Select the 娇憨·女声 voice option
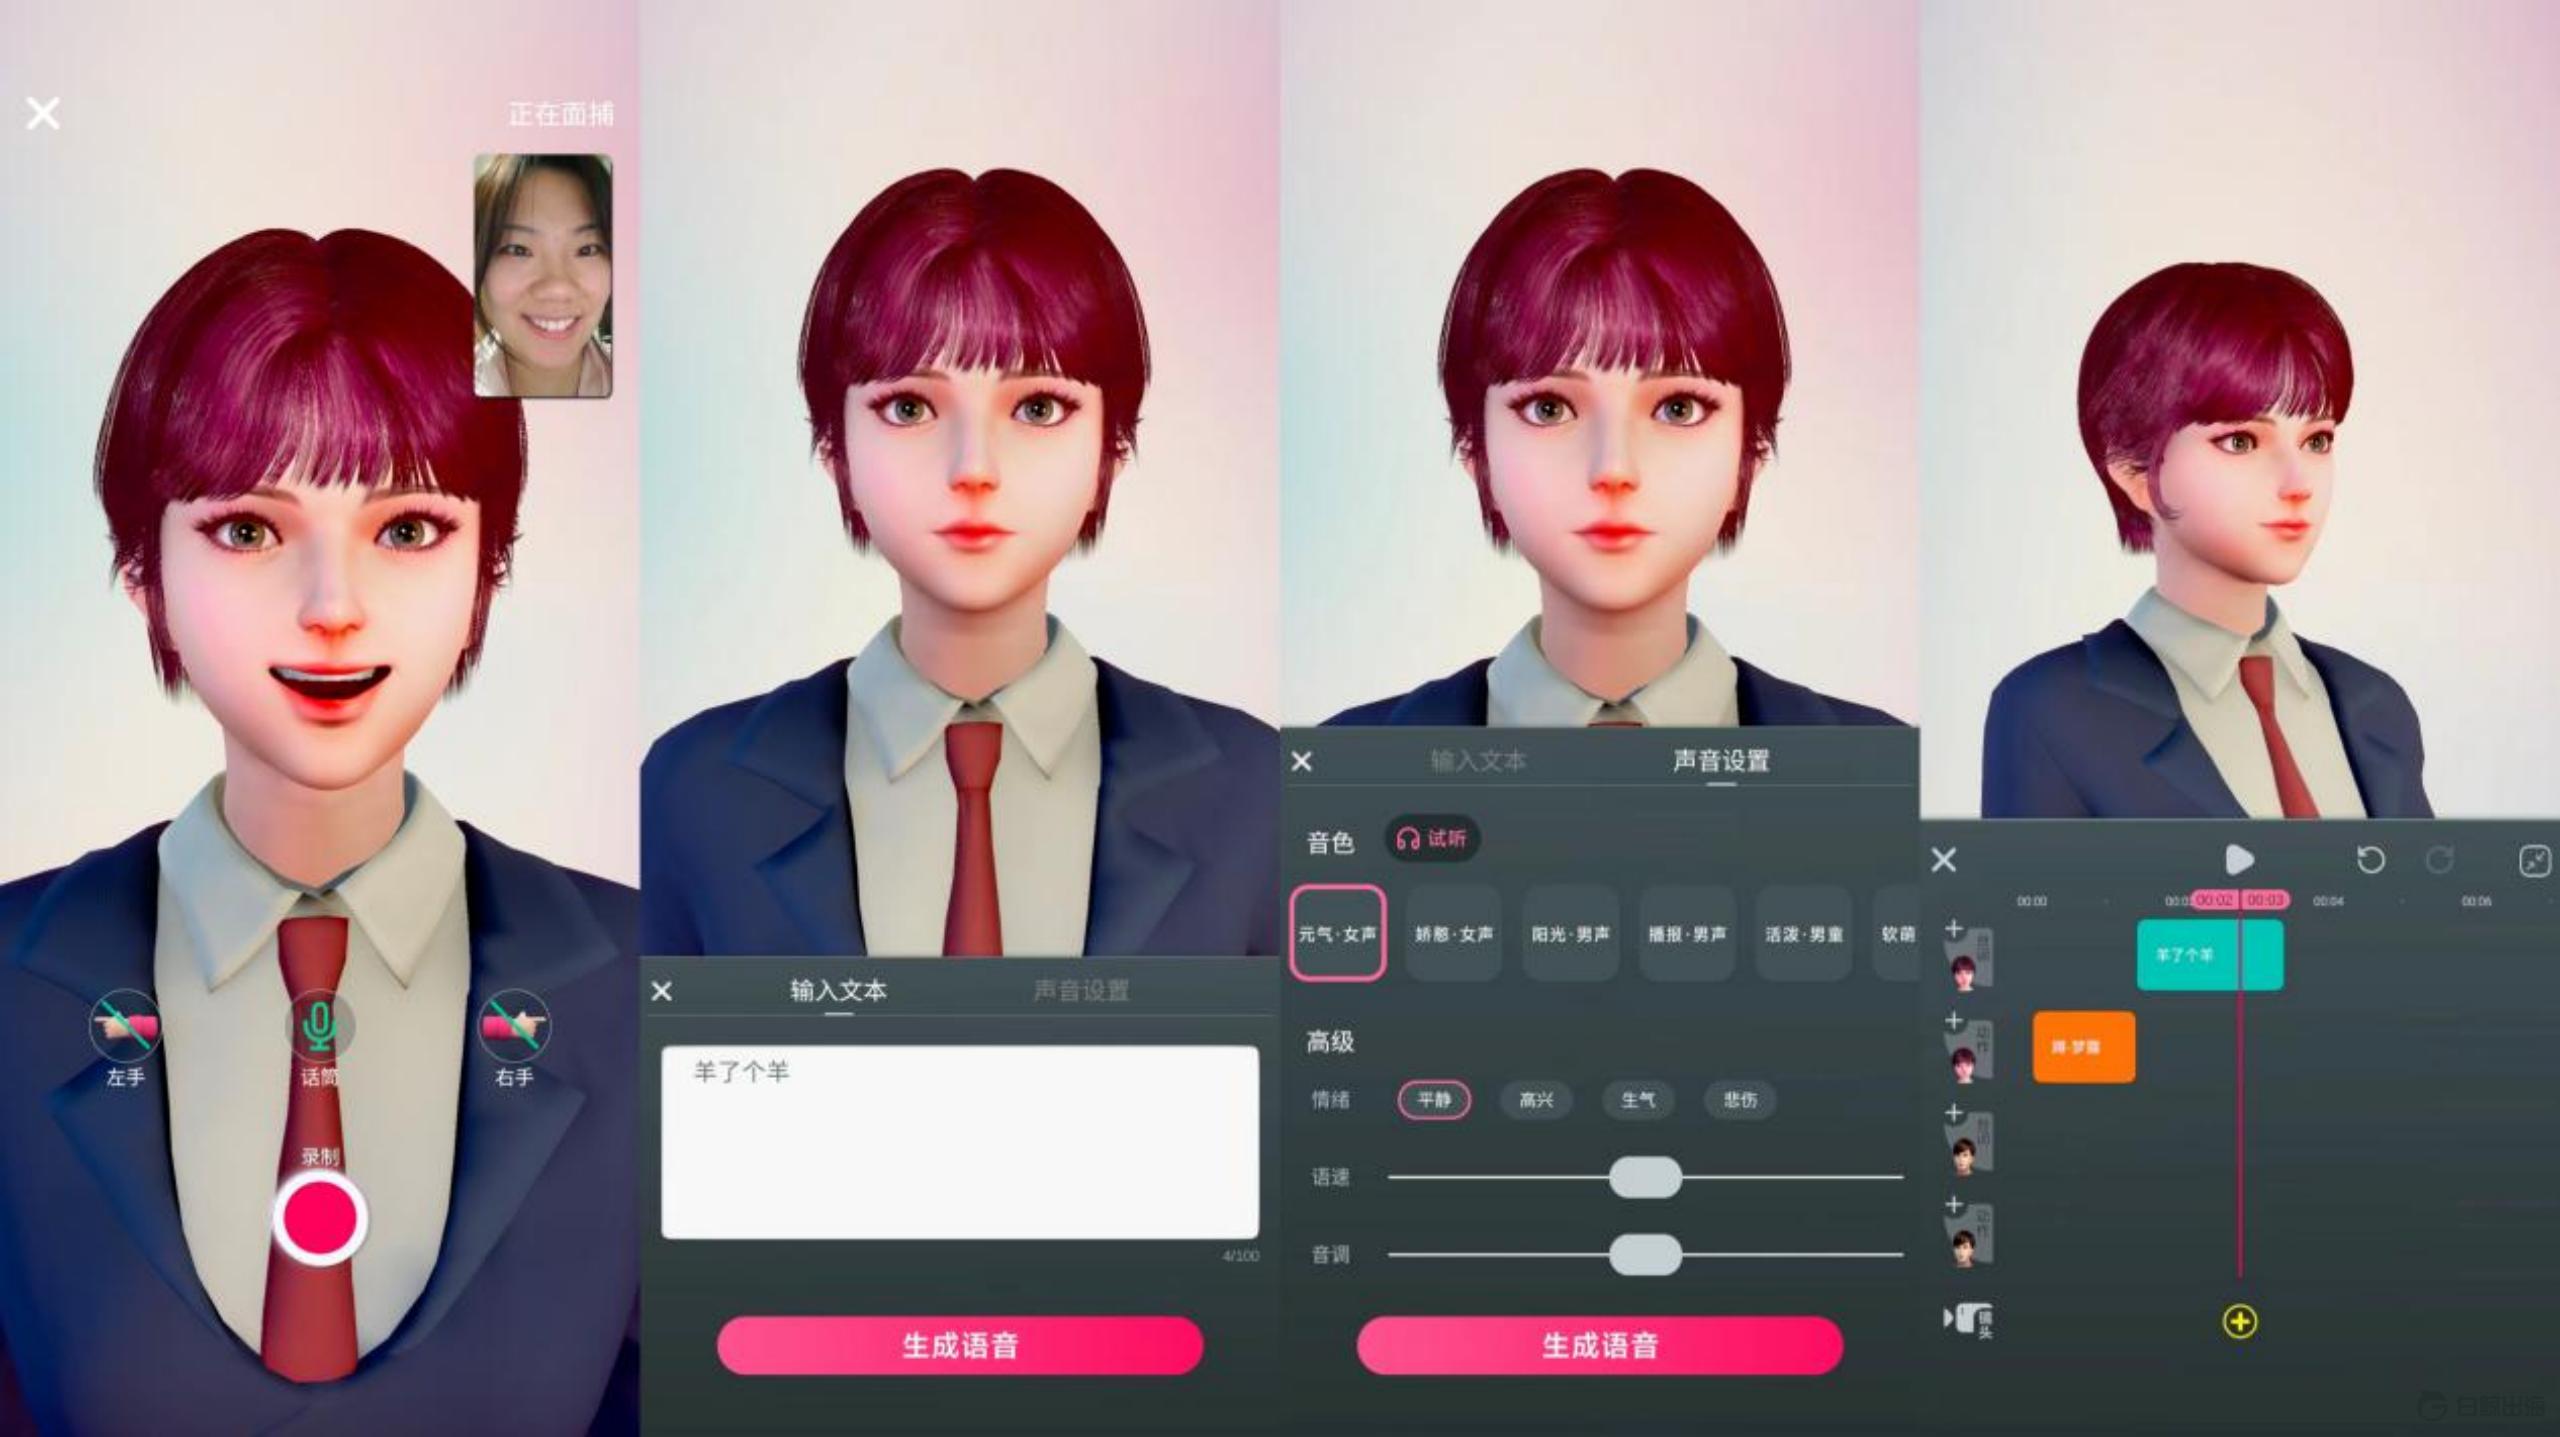2560x1437 pixels. point(1453,934)
